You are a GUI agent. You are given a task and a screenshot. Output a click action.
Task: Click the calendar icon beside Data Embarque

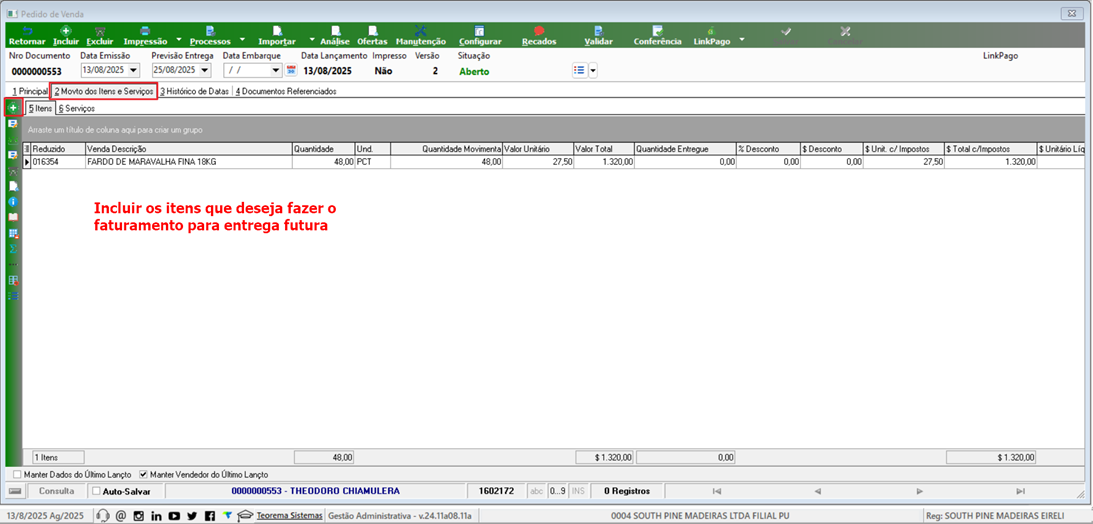(x=291, y=70)
